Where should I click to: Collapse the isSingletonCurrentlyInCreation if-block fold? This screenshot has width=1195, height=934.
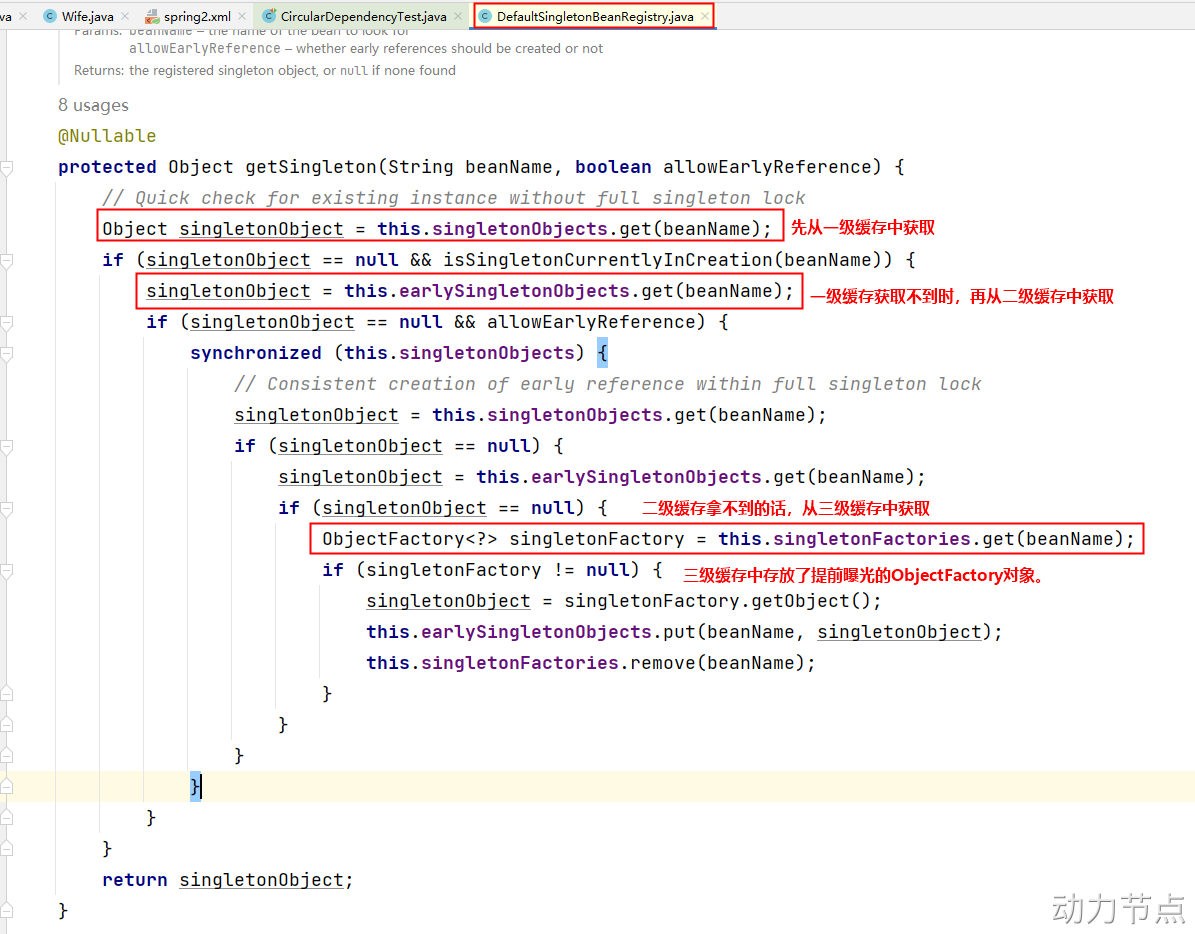7,261
